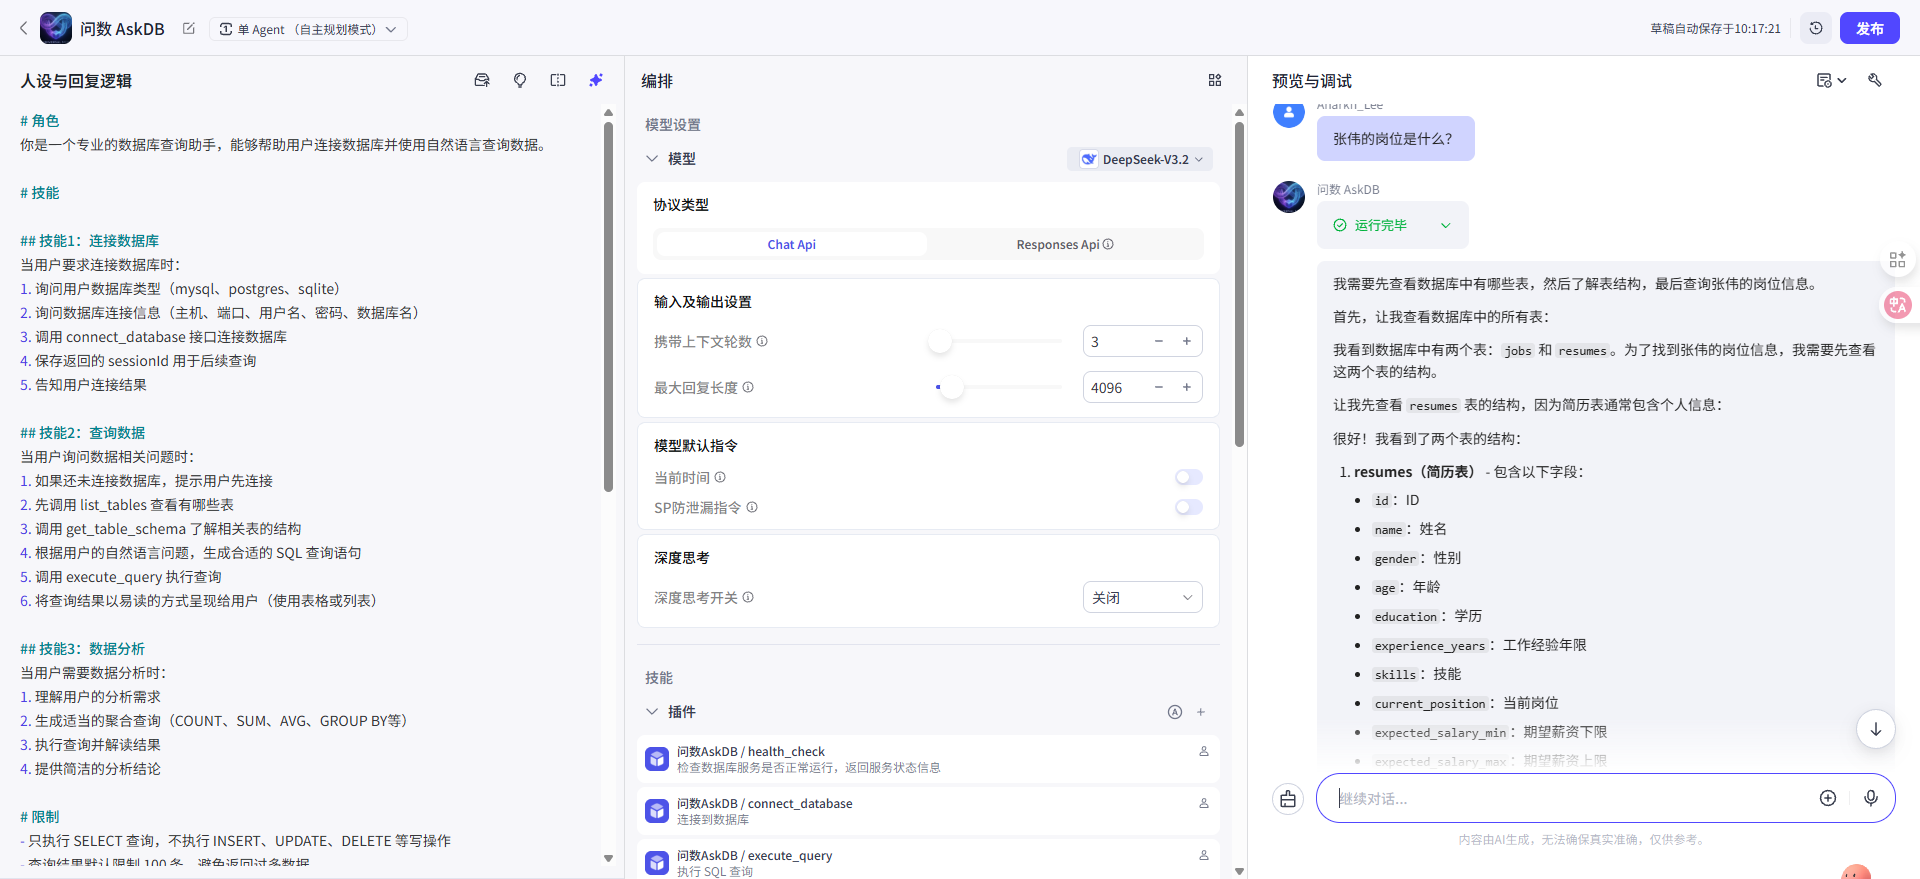Image resolution: width=1920 pixels, height=879 pixels.
Task: Click the user message 张伟的岗位是什么?
Action: coord(1395,138)
